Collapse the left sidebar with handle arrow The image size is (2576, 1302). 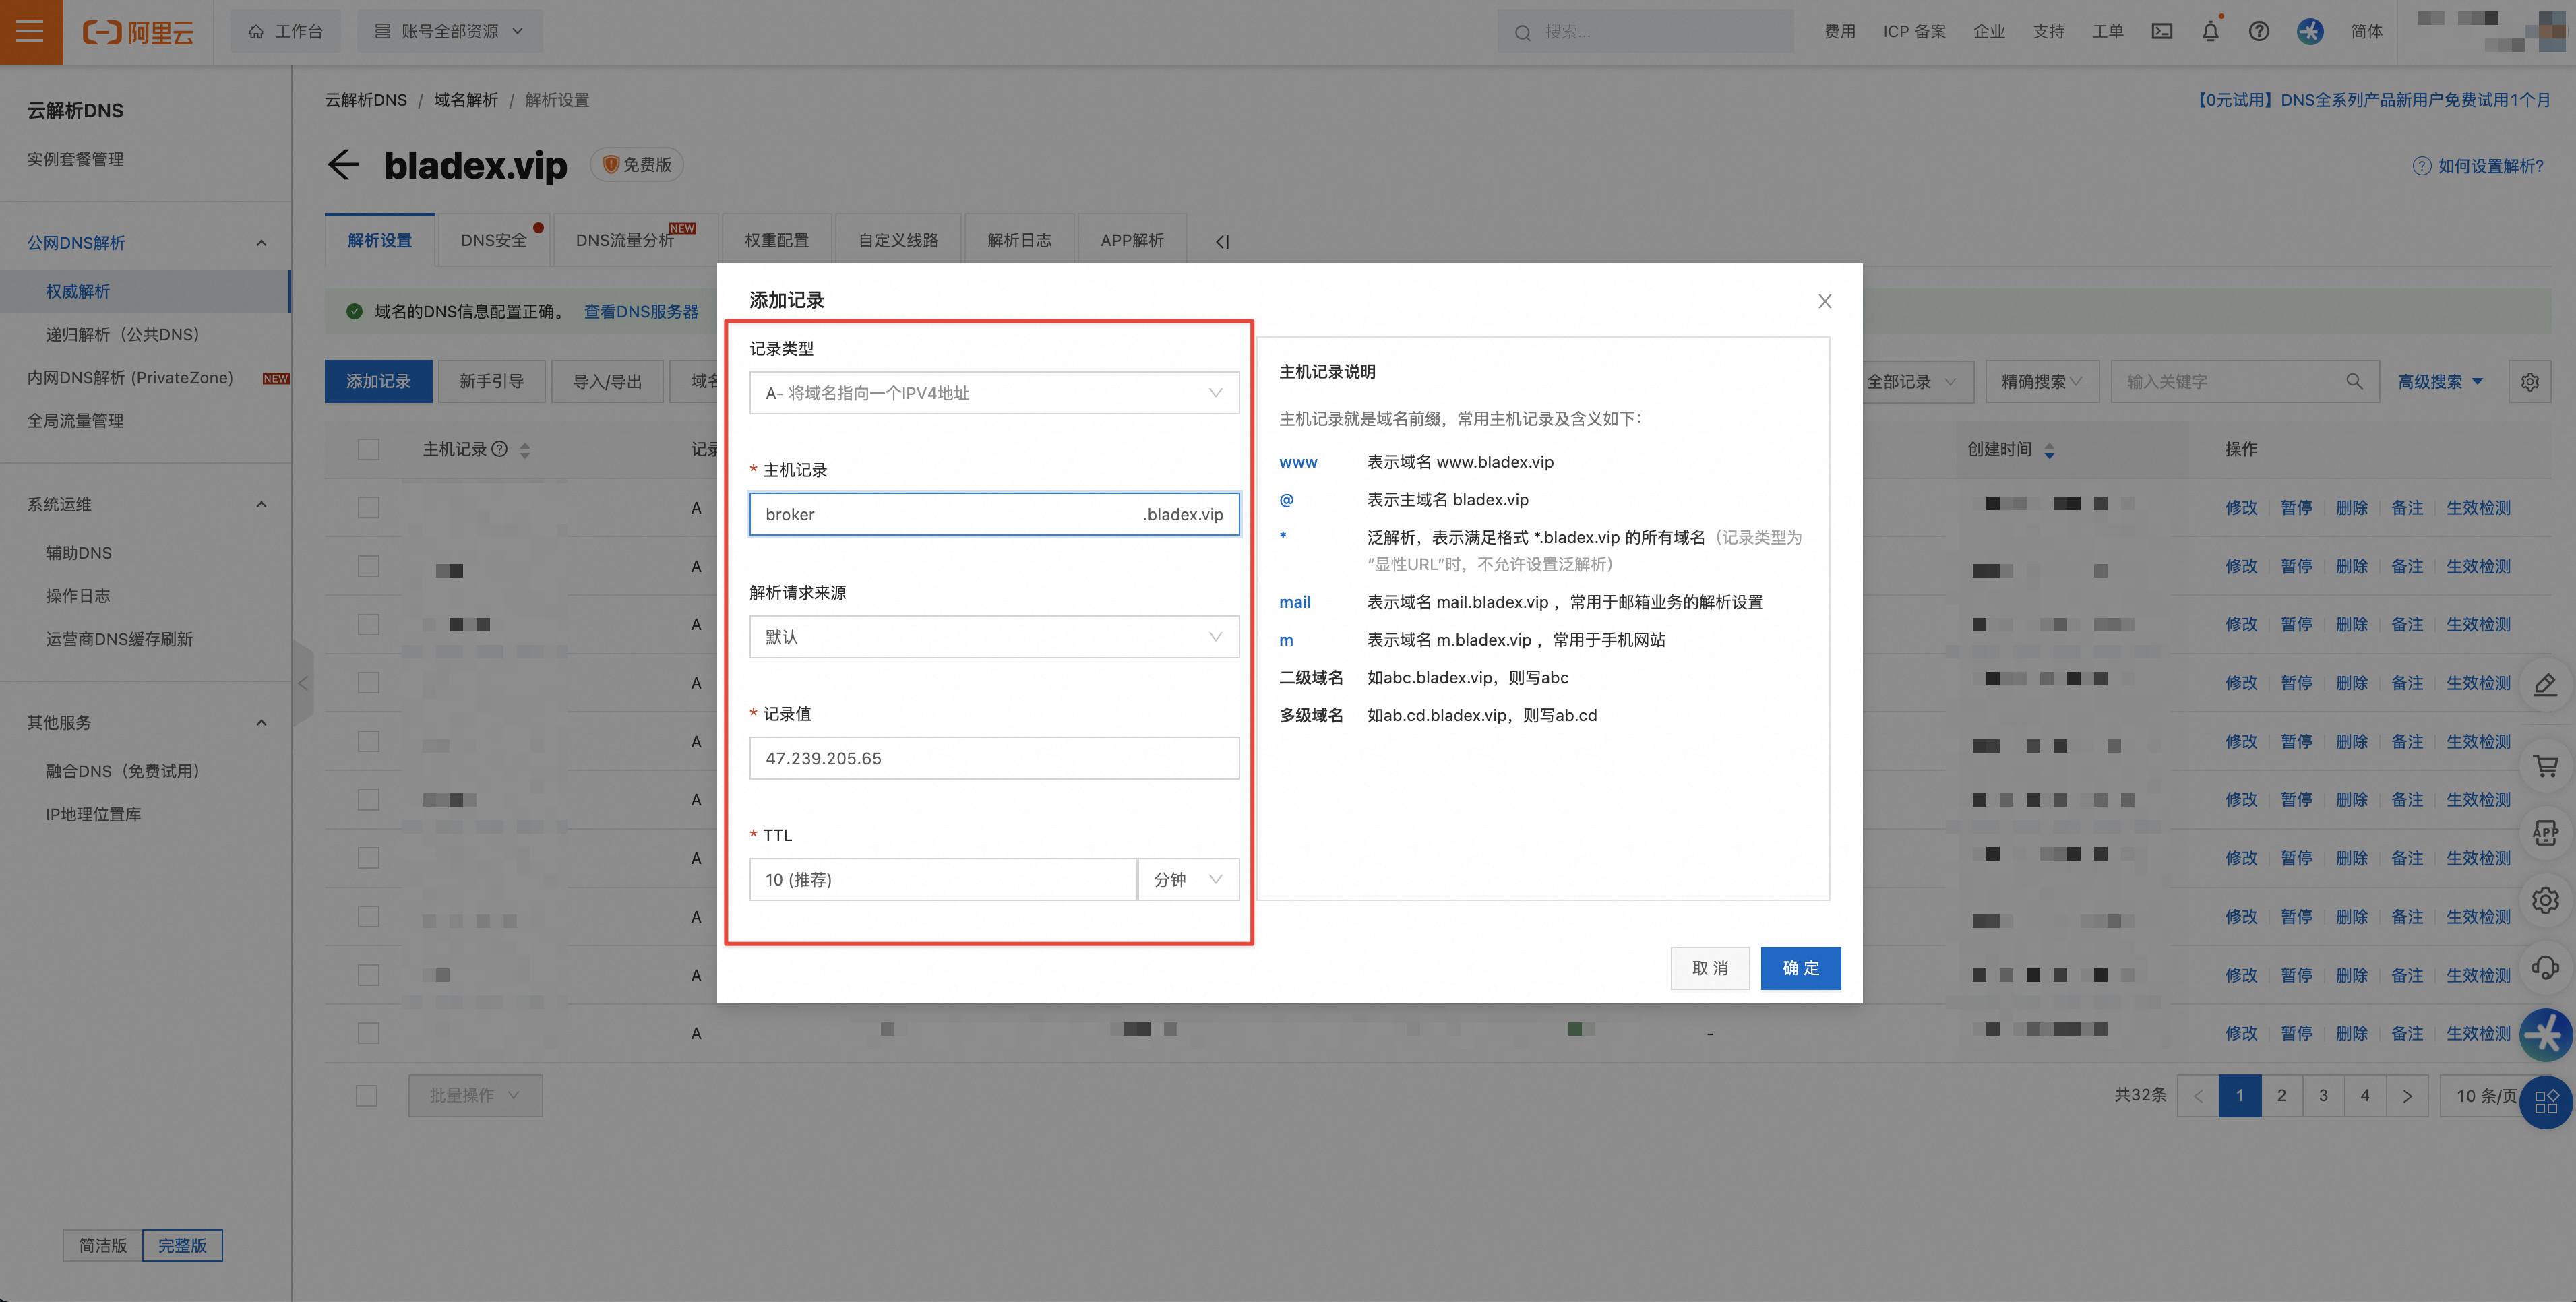[303, 683]
